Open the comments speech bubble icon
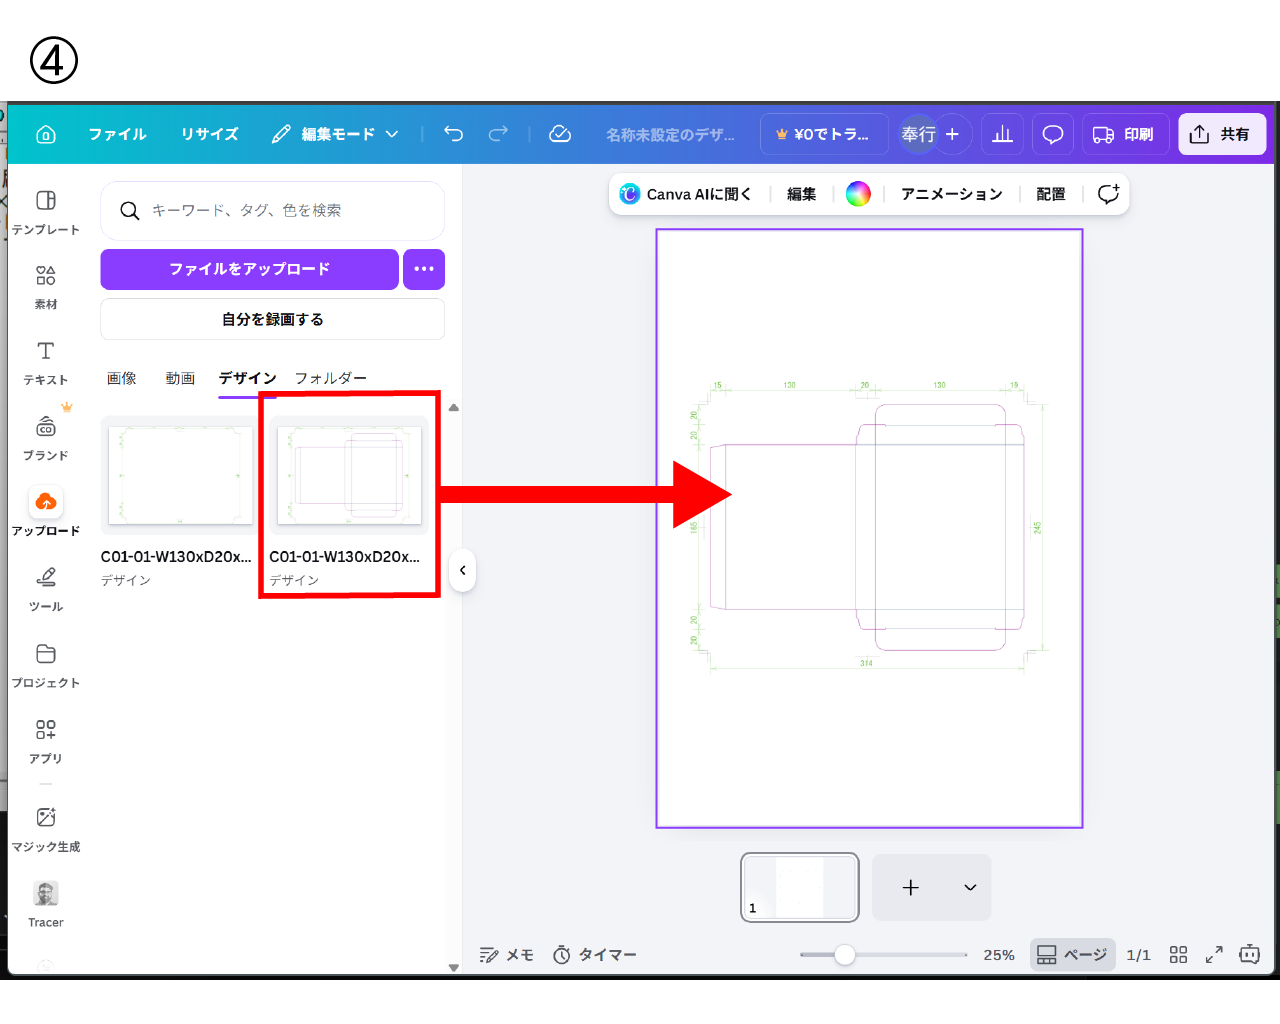The width and height of the screenshot is (1280, 1024). [1052, 134]
